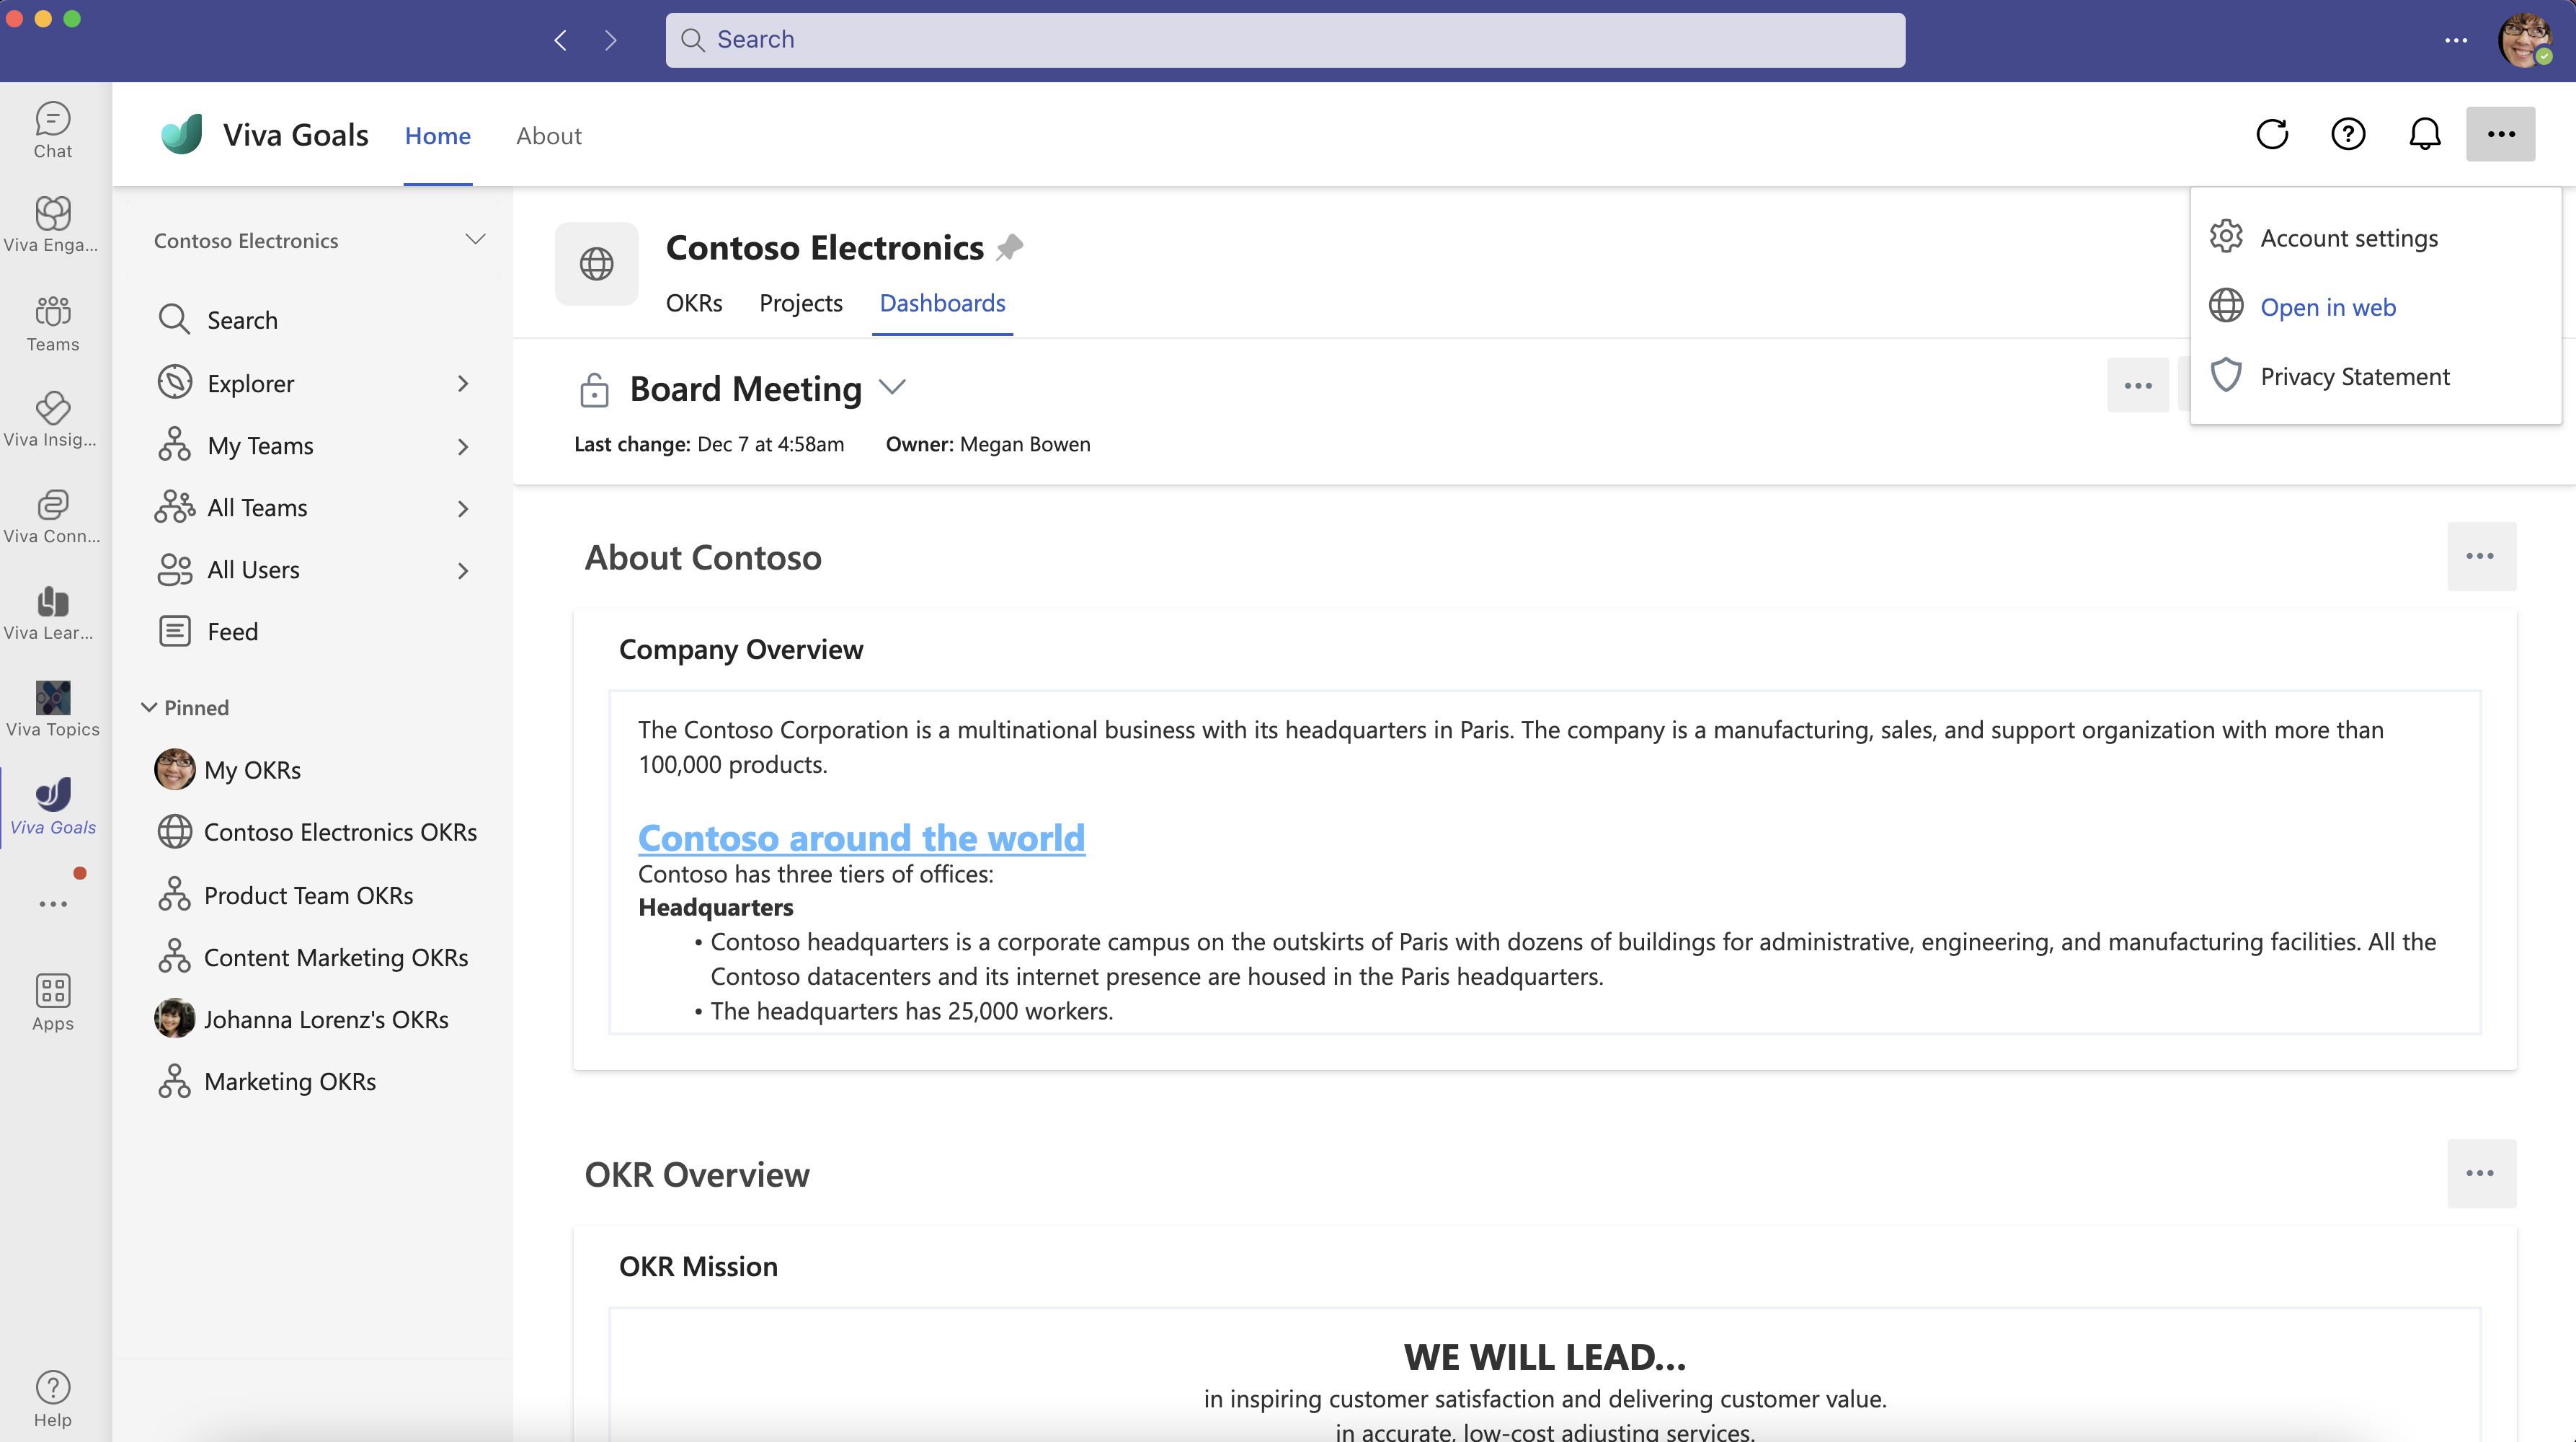2576x1442 pixels.
Task: Open the Board Meeting dropdown
Action: tap(895, 387)
